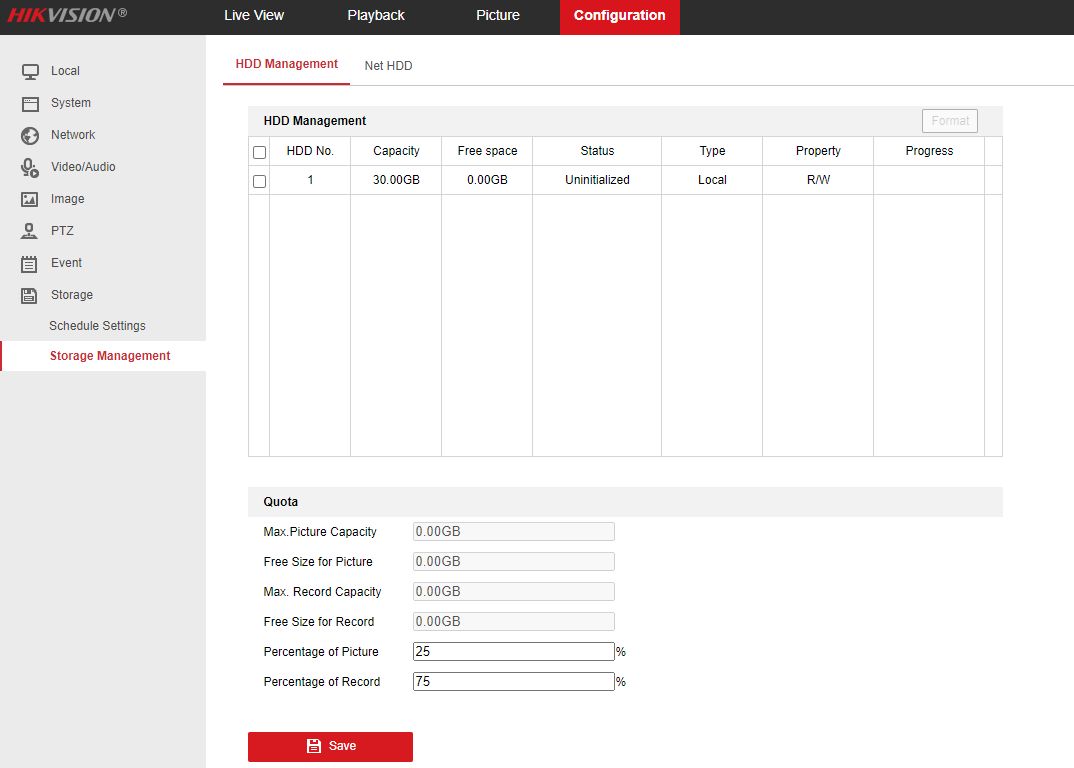
Task: Expand the System settings section
Action: coord(71,103)
